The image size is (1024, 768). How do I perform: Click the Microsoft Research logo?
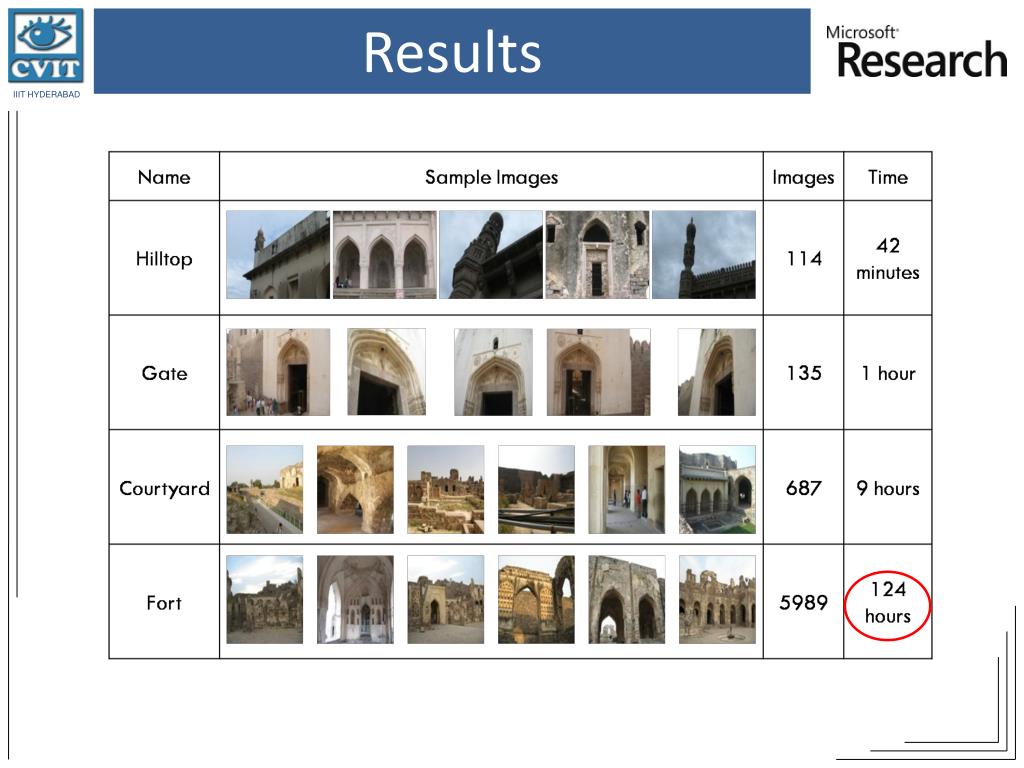[917, 52]
